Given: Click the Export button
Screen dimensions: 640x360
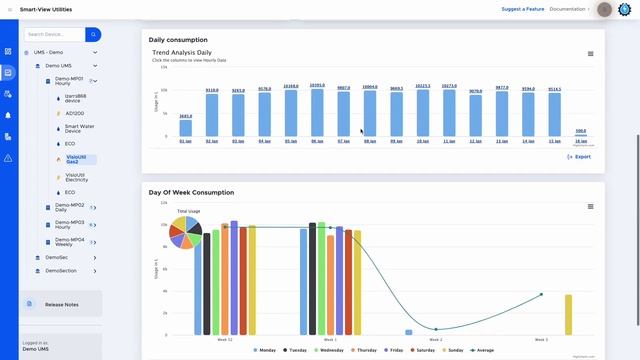Looking at the screenshot, I should click(579, 157).
